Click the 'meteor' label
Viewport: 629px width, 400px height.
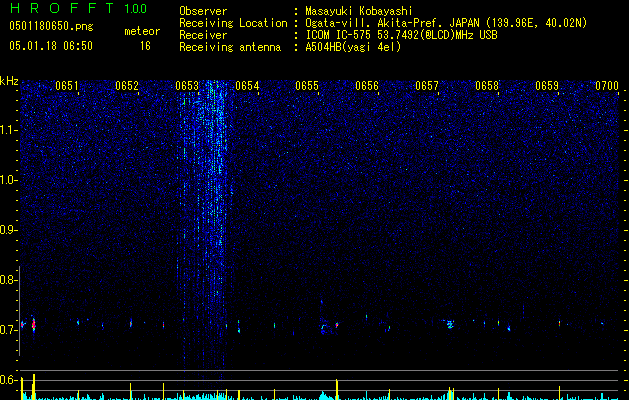pyautogui.click(x=142, y=31)
